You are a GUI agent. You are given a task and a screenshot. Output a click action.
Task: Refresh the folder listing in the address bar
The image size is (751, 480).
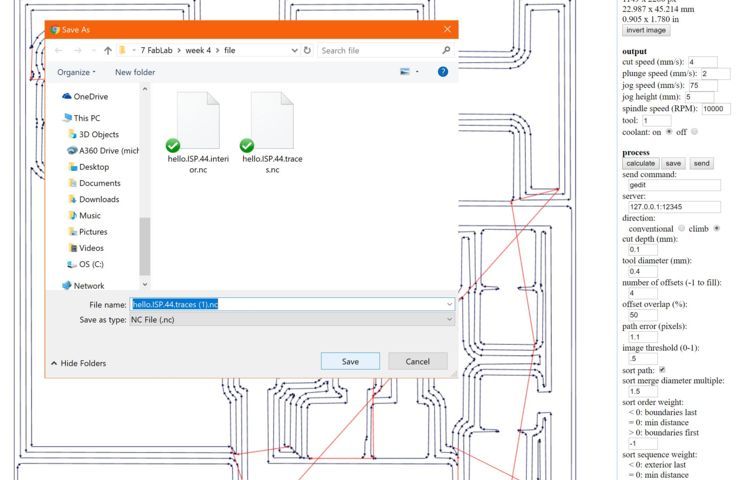pyautogui.click(x=307, y=50)
